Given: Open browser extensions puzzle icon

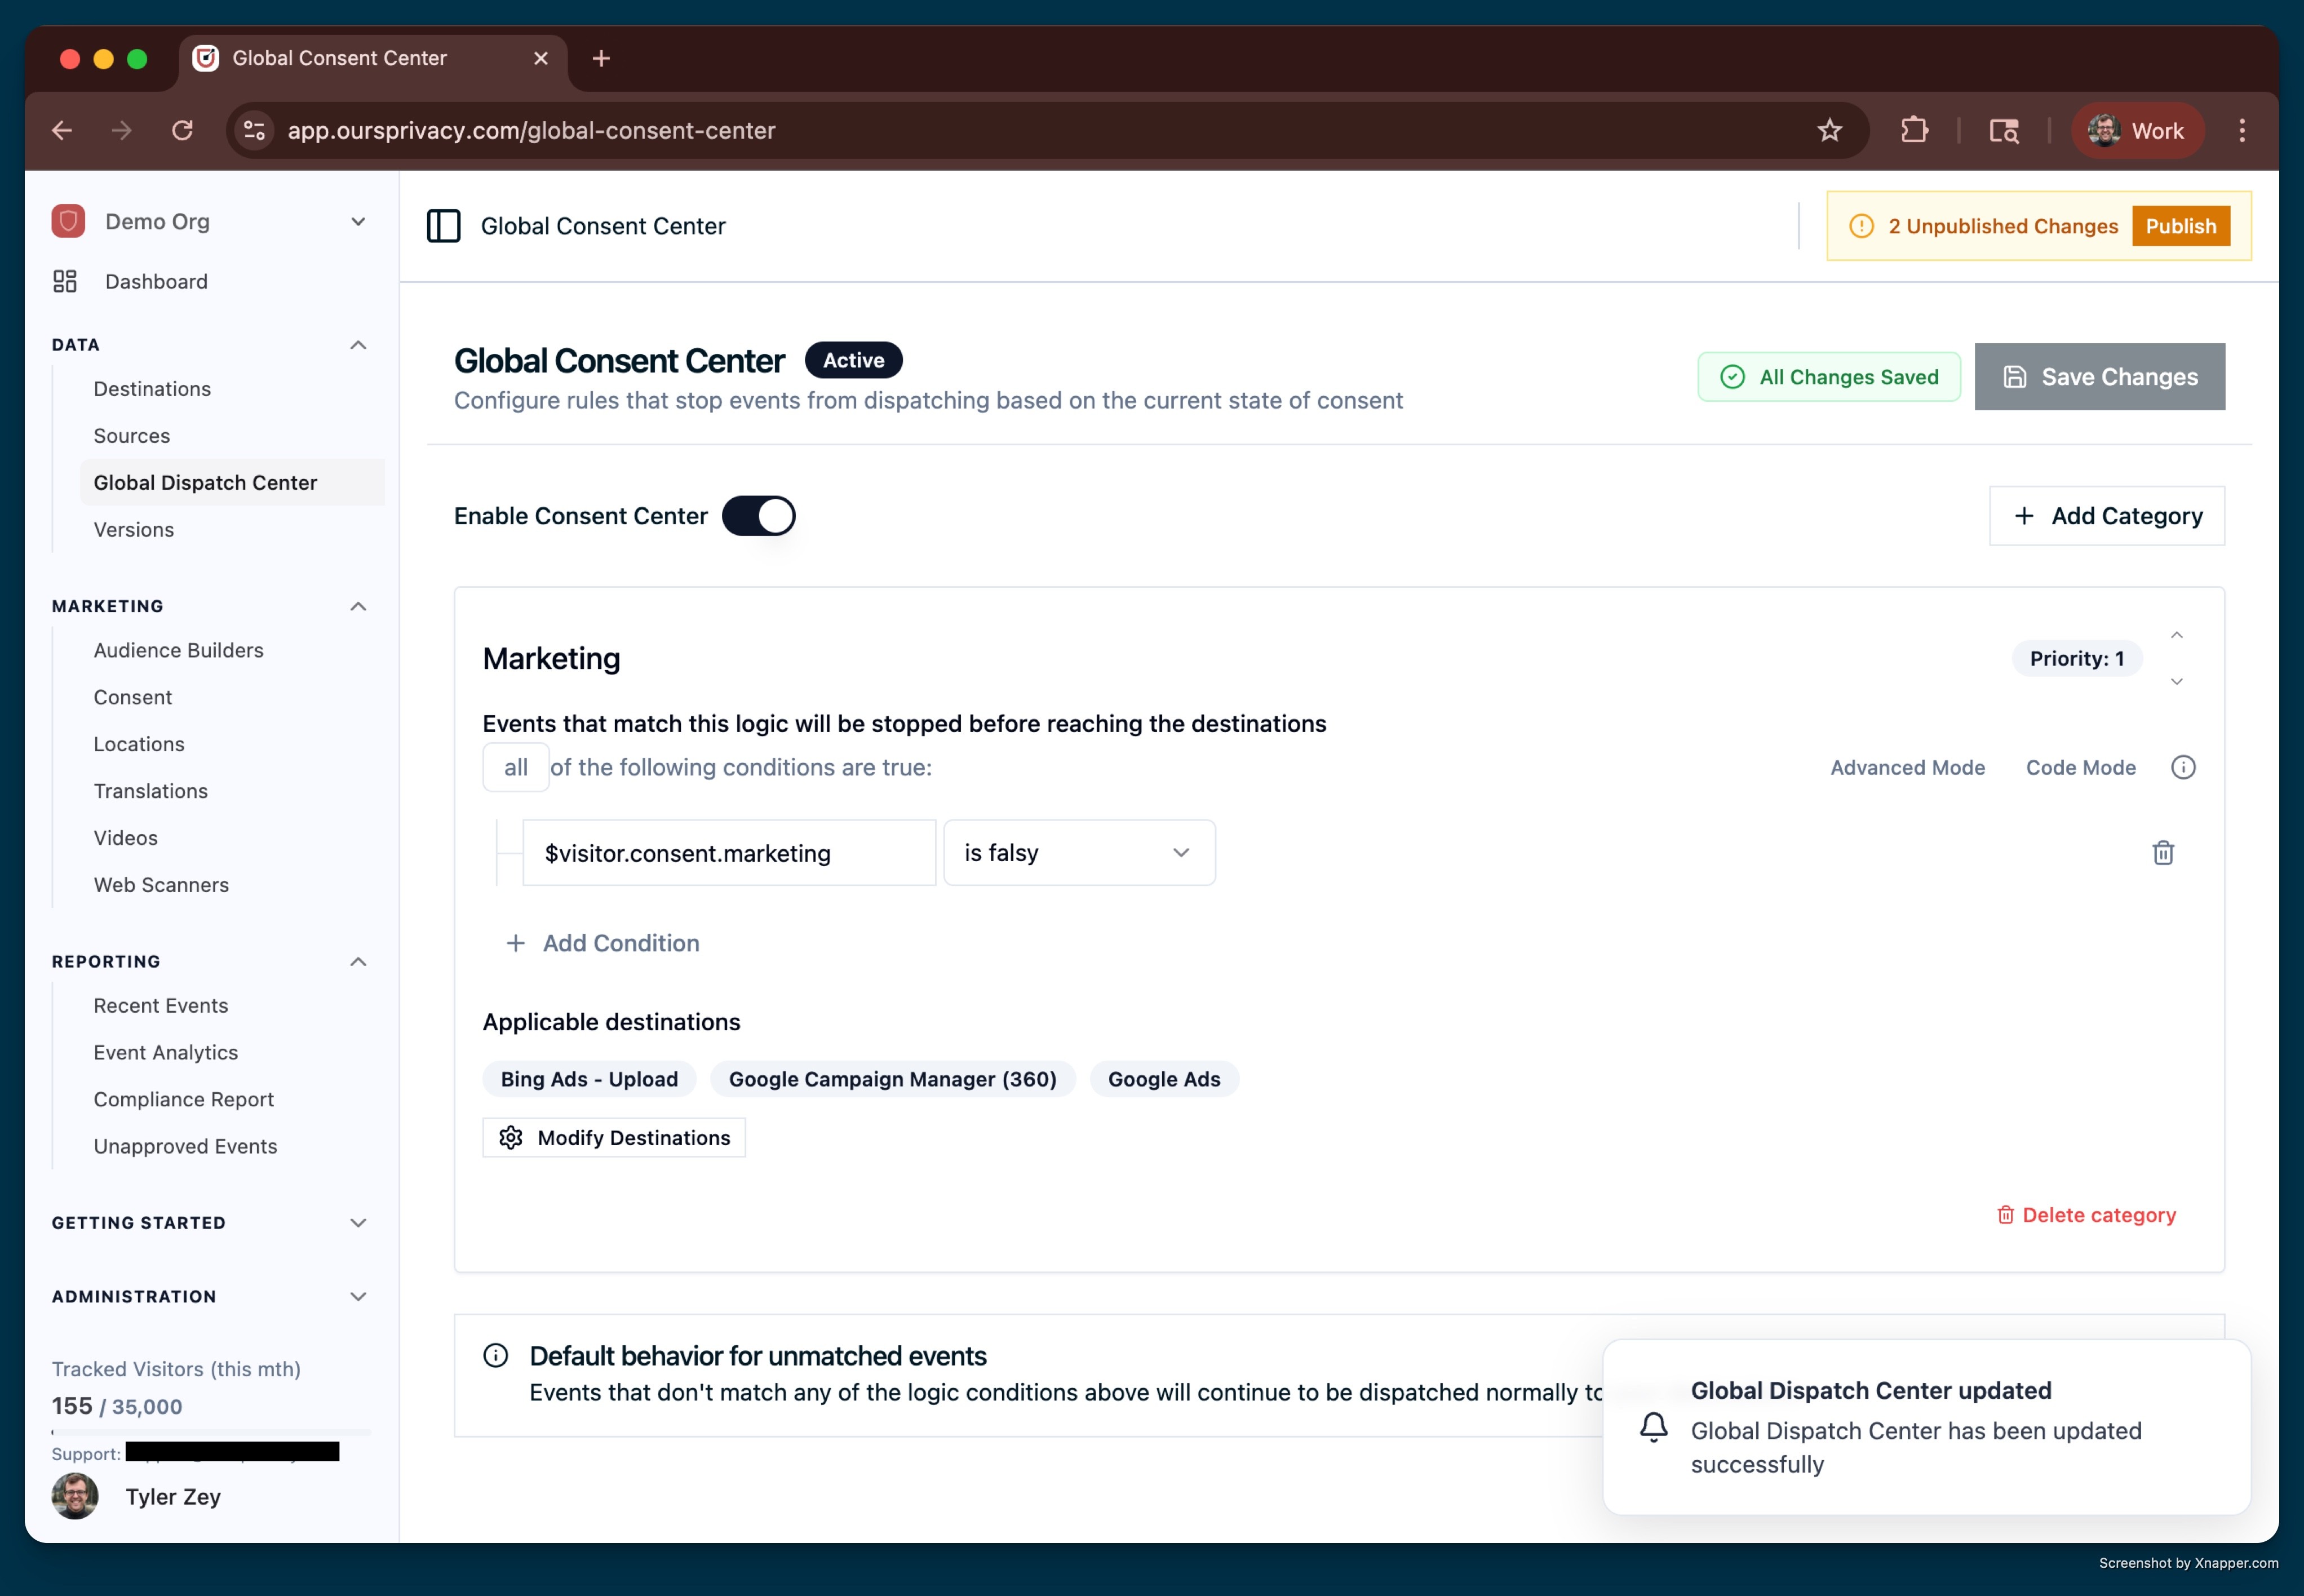Looking at the screenshot, I should [1914, 130].
